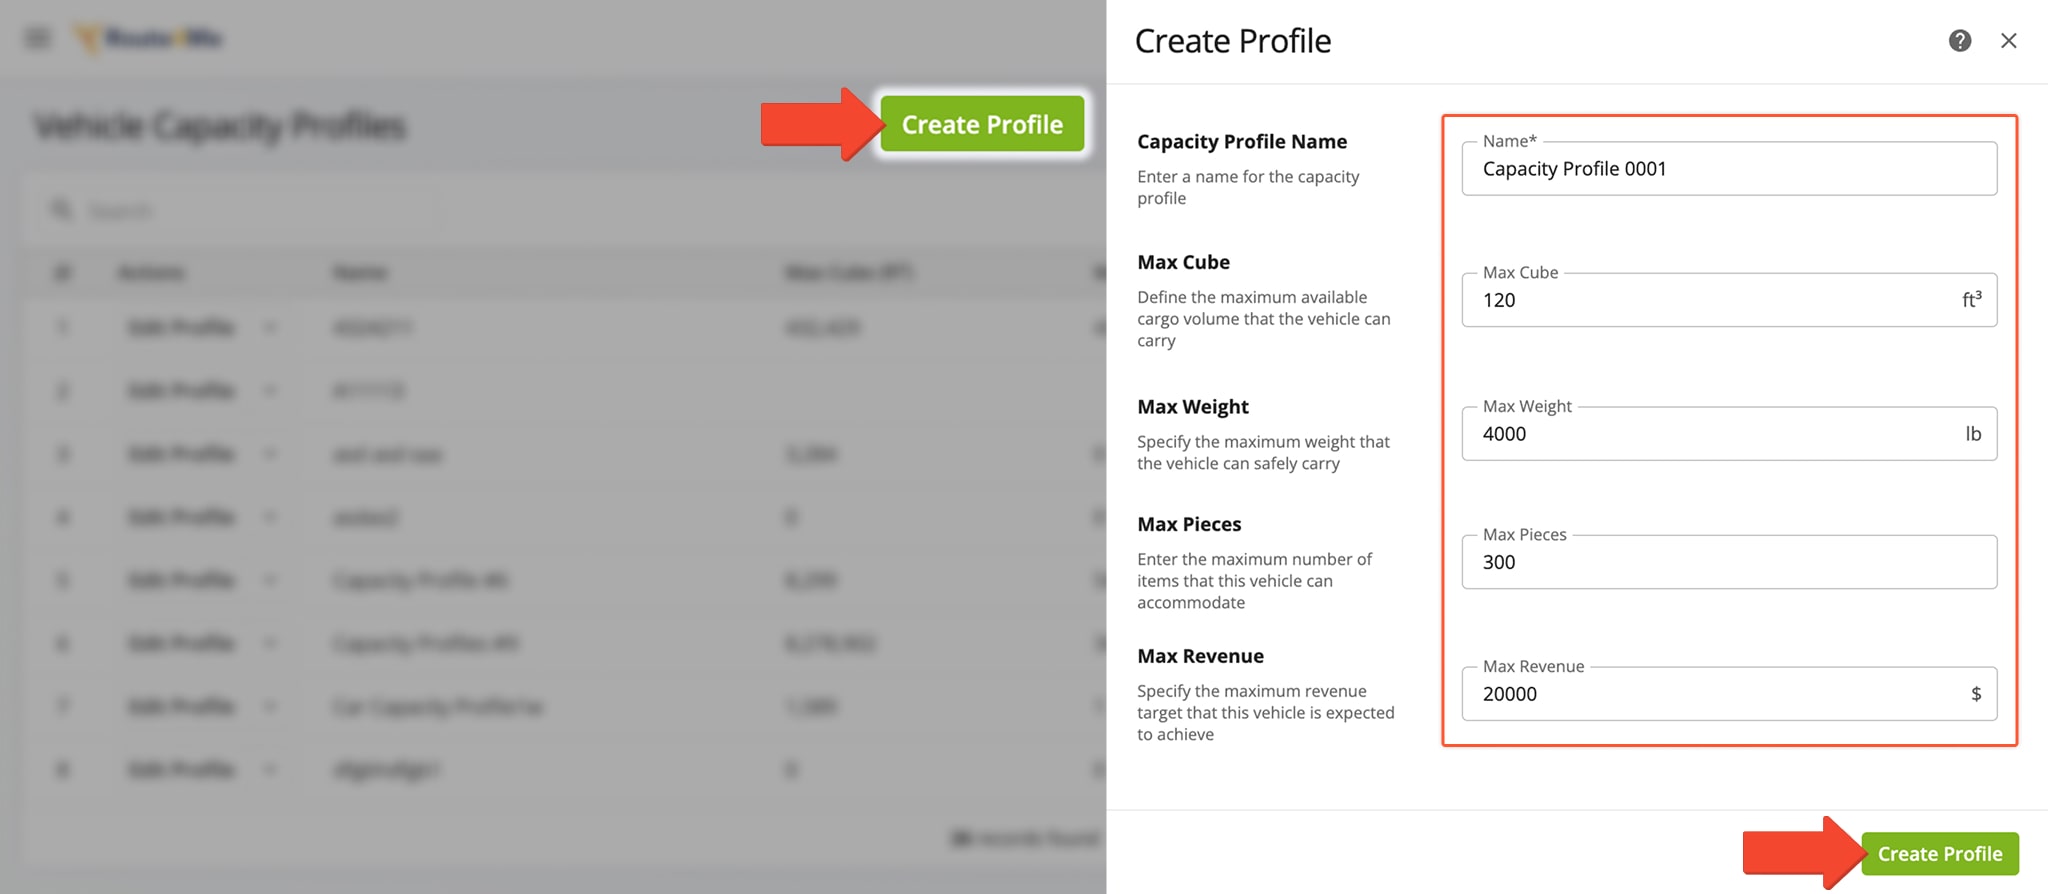This screenshot has height=894, width=2048.
Task: Close the Create Profile panel
Action: click(2008, 41)
